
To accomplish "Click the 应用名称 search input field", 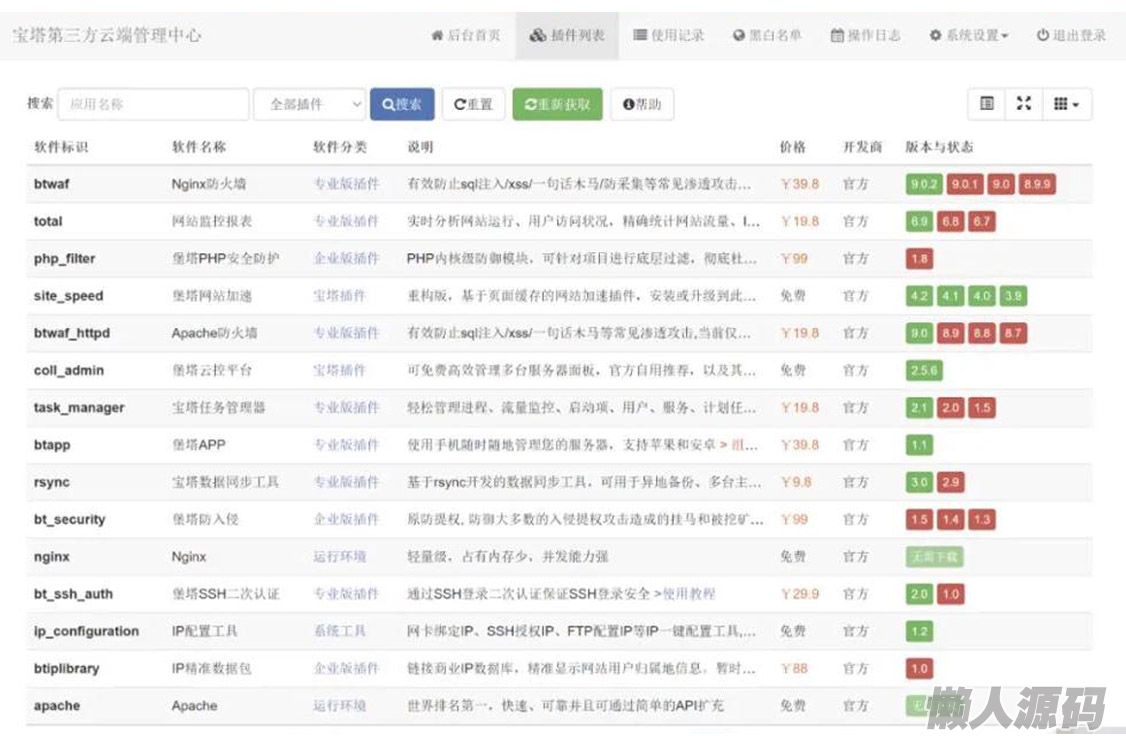I will pos(153,104).
